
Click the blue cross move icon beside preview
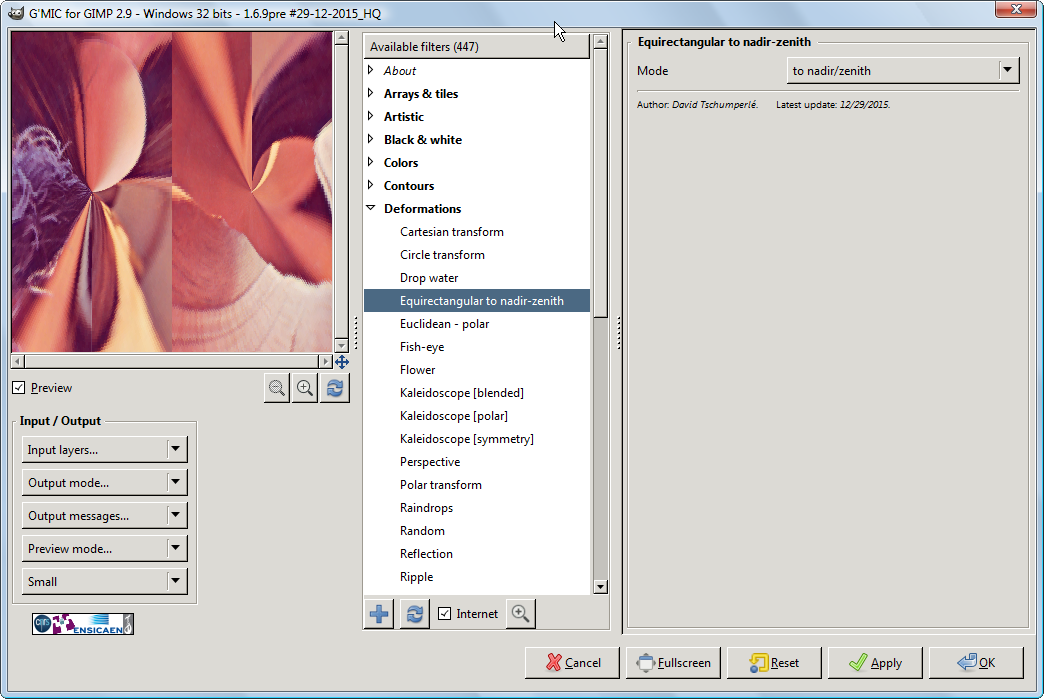point(342,362)
